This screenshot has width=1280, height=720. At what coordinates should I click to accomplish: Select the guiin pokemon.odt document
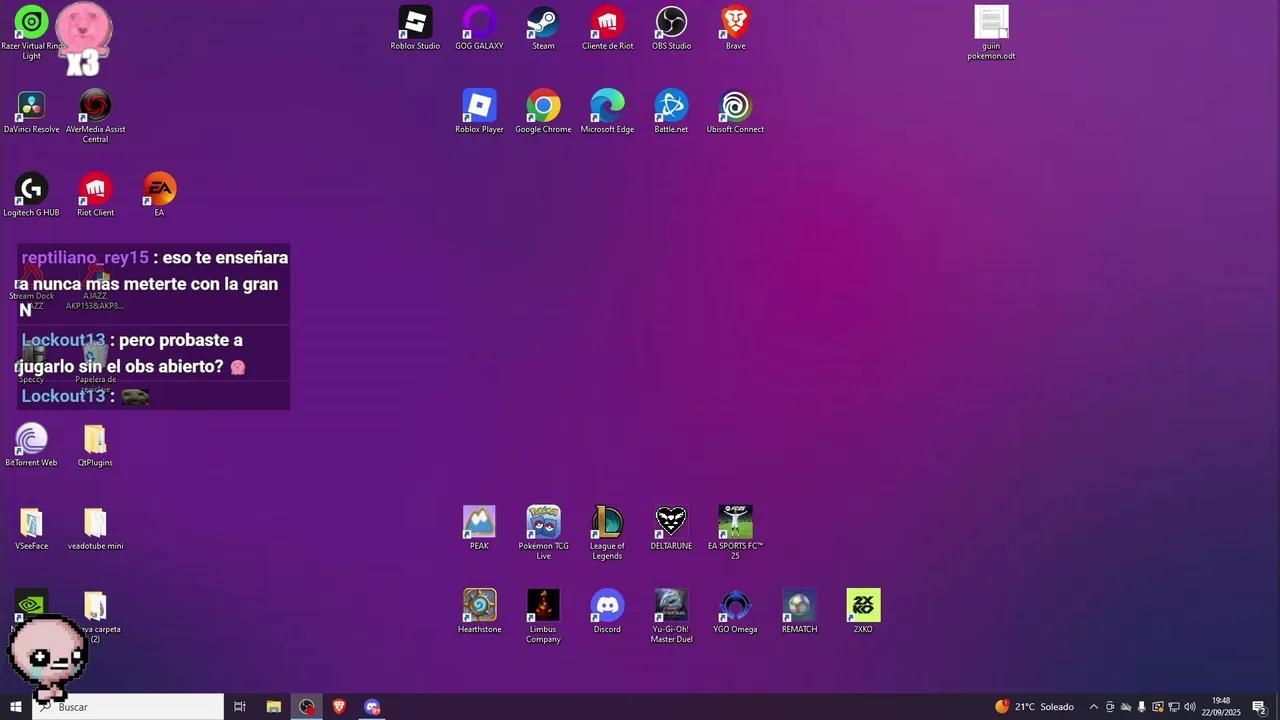point(991,33)
